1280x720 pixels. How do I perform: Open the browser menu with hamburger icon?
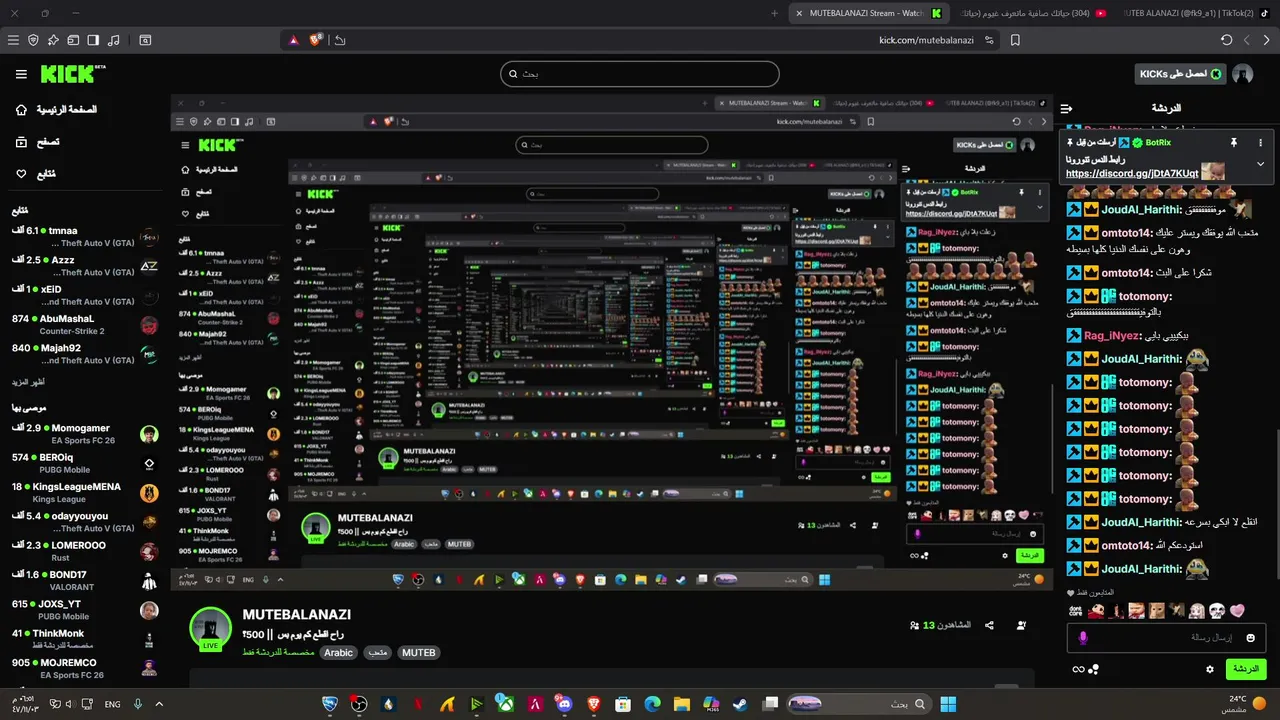pos(13,40)
